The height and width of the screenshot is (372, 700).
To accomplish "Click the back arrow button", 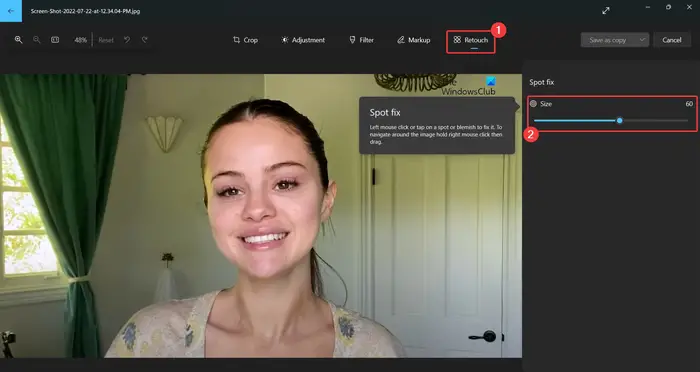I will (11, 11).
